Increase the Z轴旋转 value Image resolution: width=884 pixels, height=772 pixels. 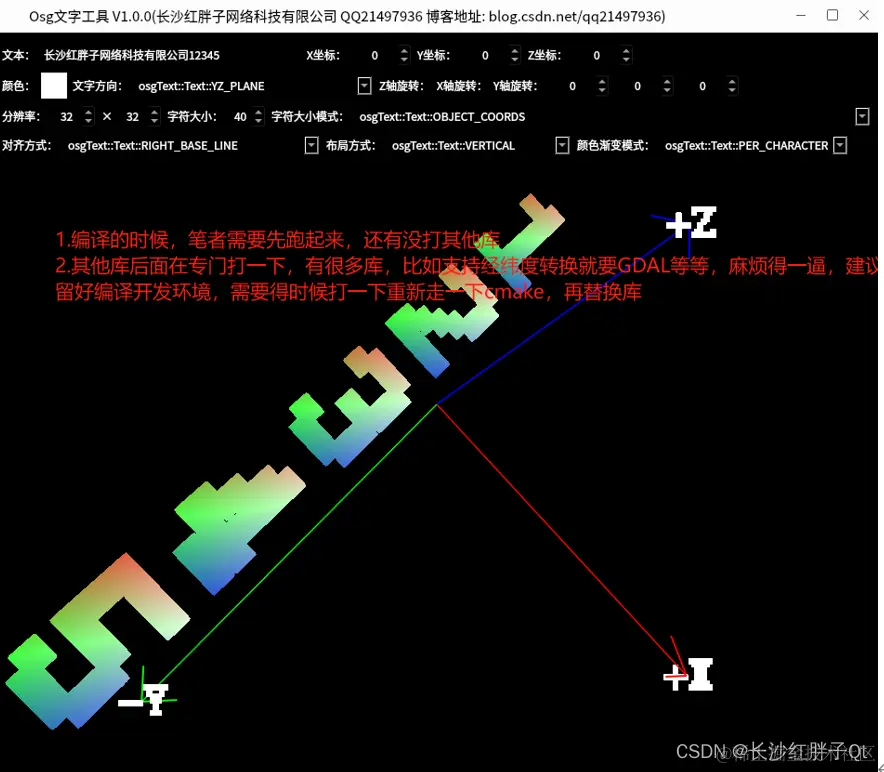coord(601,81)
